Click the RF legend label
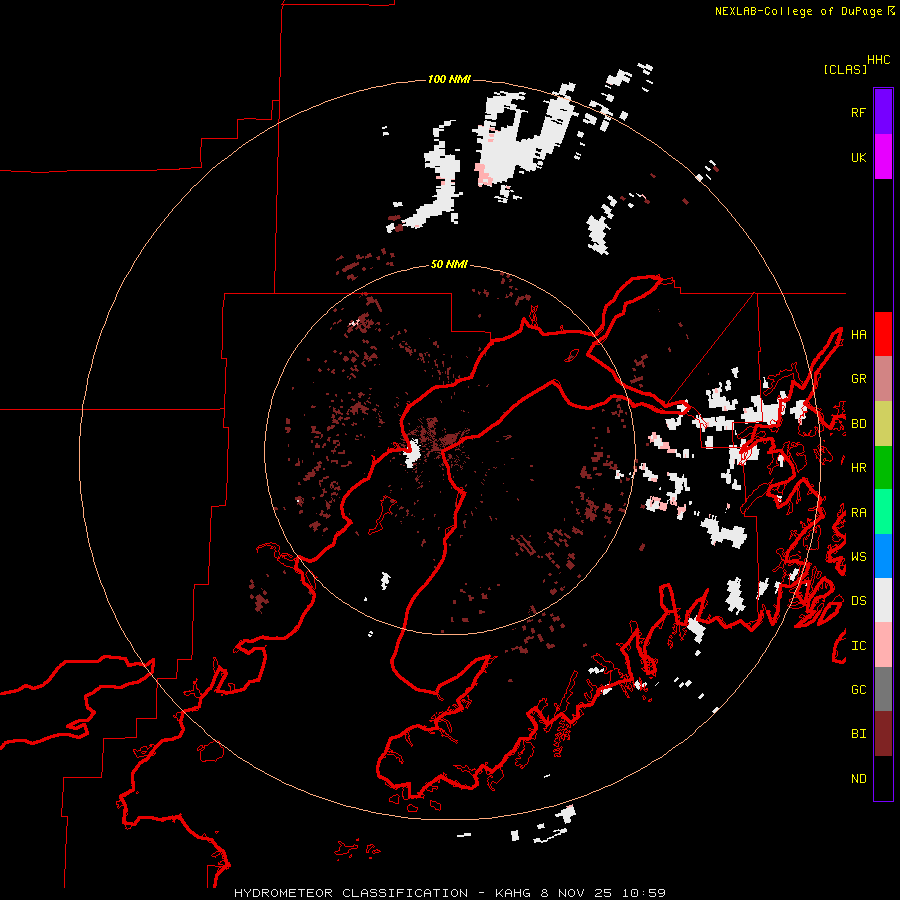The width and height of the screenshot is (900, 900). (858, 112)
